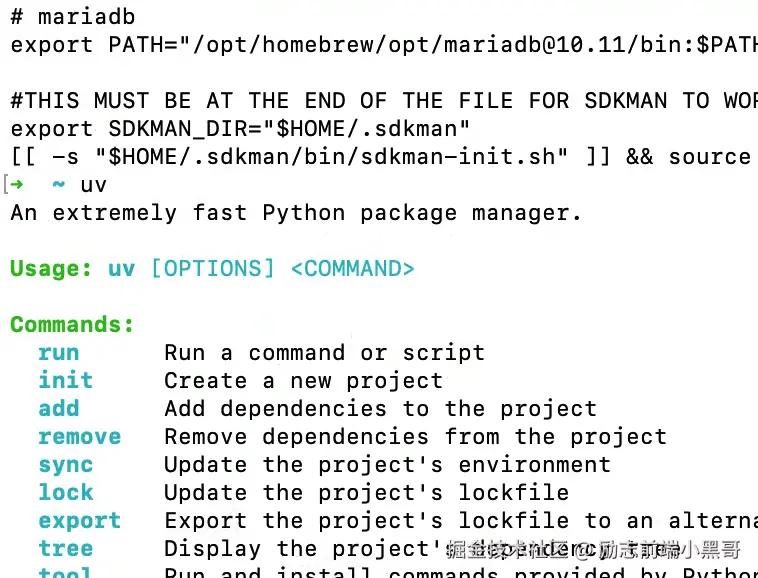Click the tilde directory indicator in prompt

pos(59,185)
